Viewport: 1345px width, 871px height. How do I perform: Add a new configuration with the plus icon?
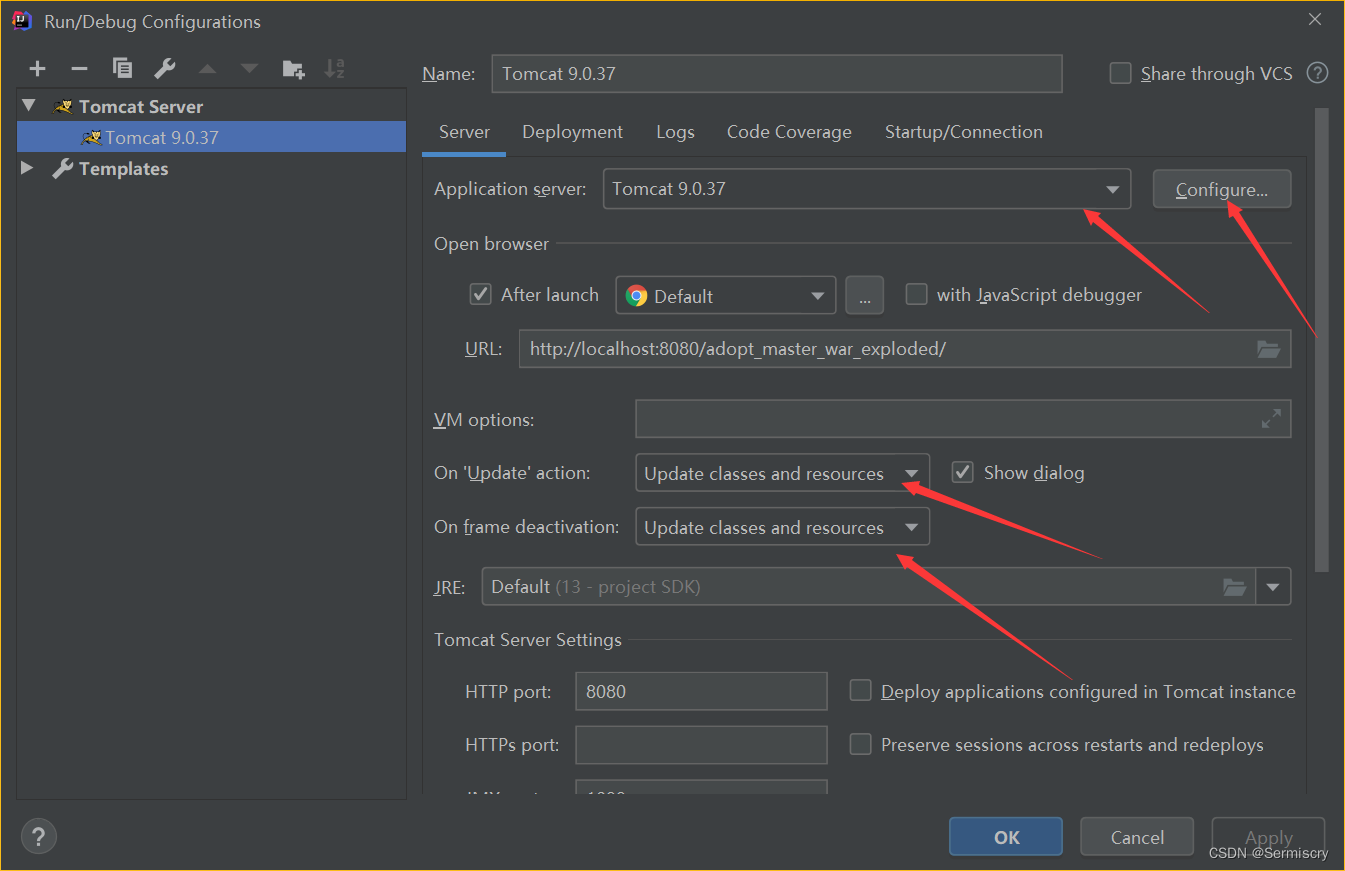pyautogui.click(x=37, y=69)
